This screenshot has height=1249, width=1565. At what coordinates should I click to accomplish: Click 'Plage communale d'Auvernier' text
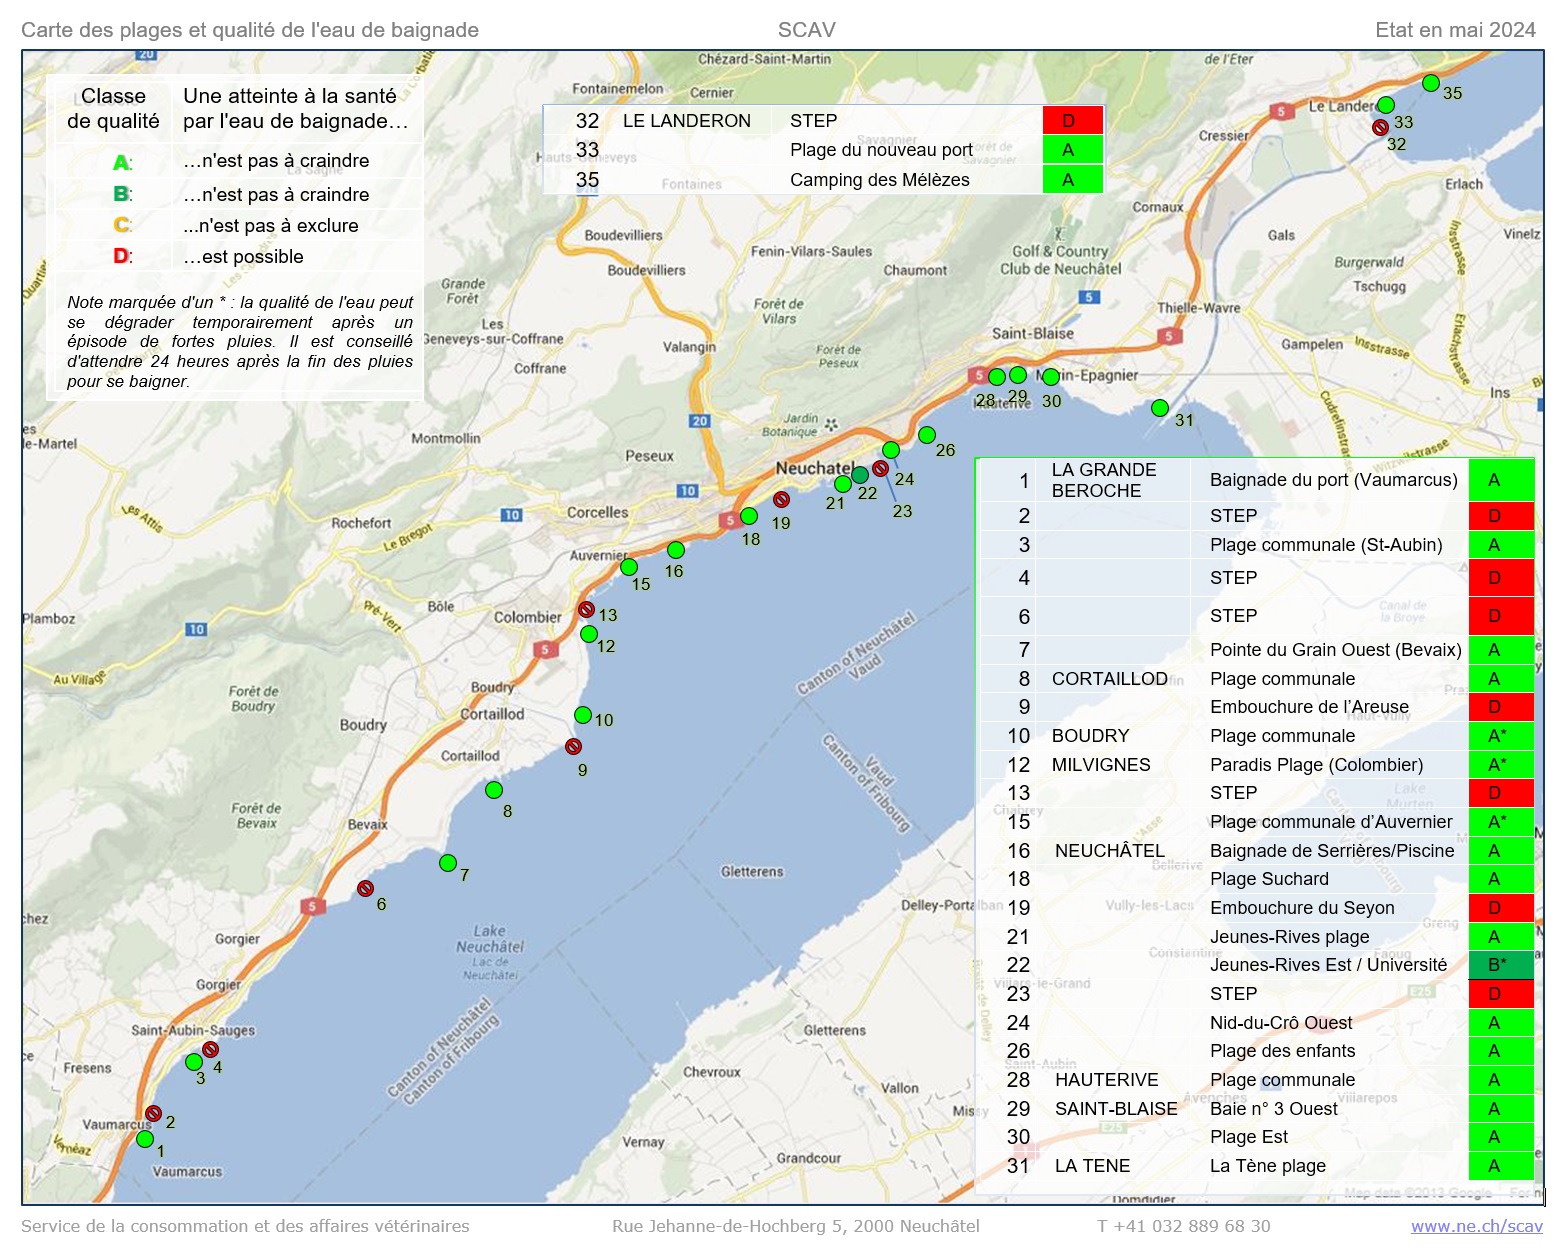(1331, 822)
